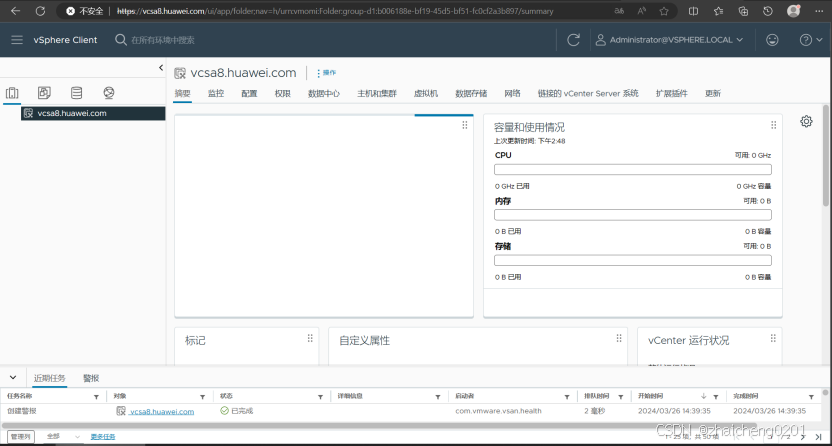Open 链接的 vCenter Server 系统 tab
Screen dimensions: 832x446
click(x=588, y=93)
